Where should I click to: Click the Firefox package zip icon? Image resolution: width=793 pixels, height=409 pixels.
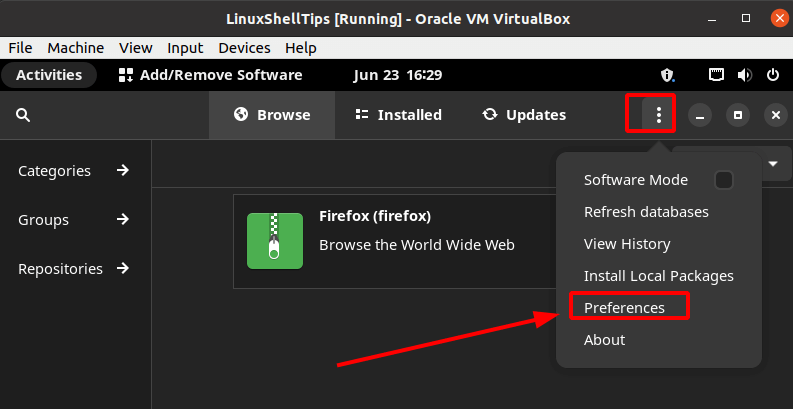(275, 241)
